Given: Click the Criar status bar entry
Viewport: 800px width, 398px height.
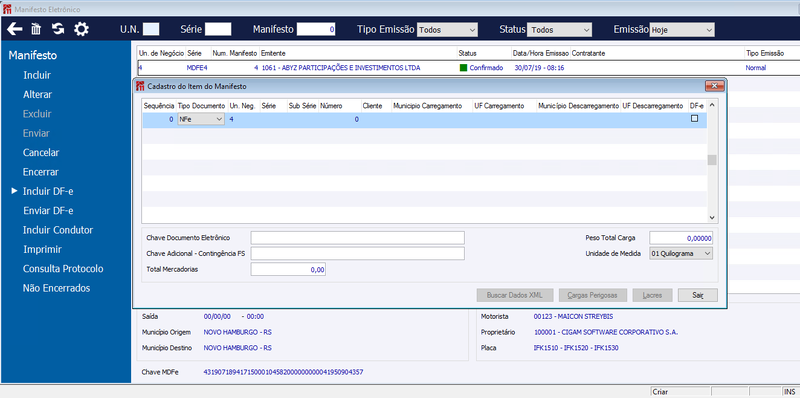Looking at the screenshot, I should point(680,392).
